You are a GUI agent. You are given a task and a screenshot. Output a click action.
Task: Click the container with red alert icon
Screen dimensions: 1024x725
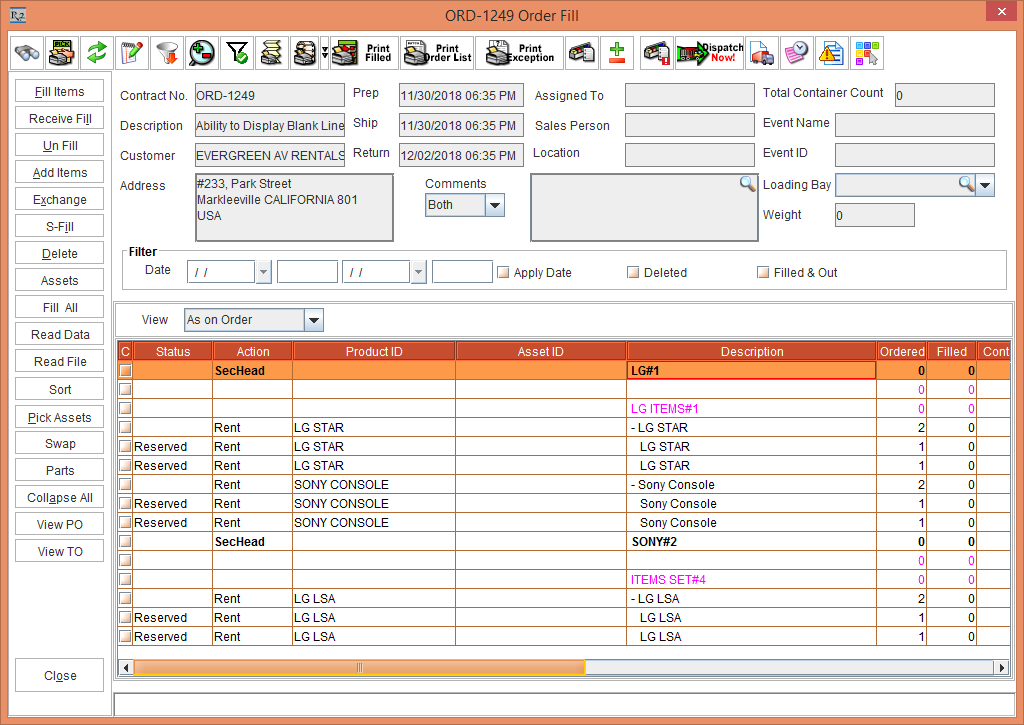657,53
